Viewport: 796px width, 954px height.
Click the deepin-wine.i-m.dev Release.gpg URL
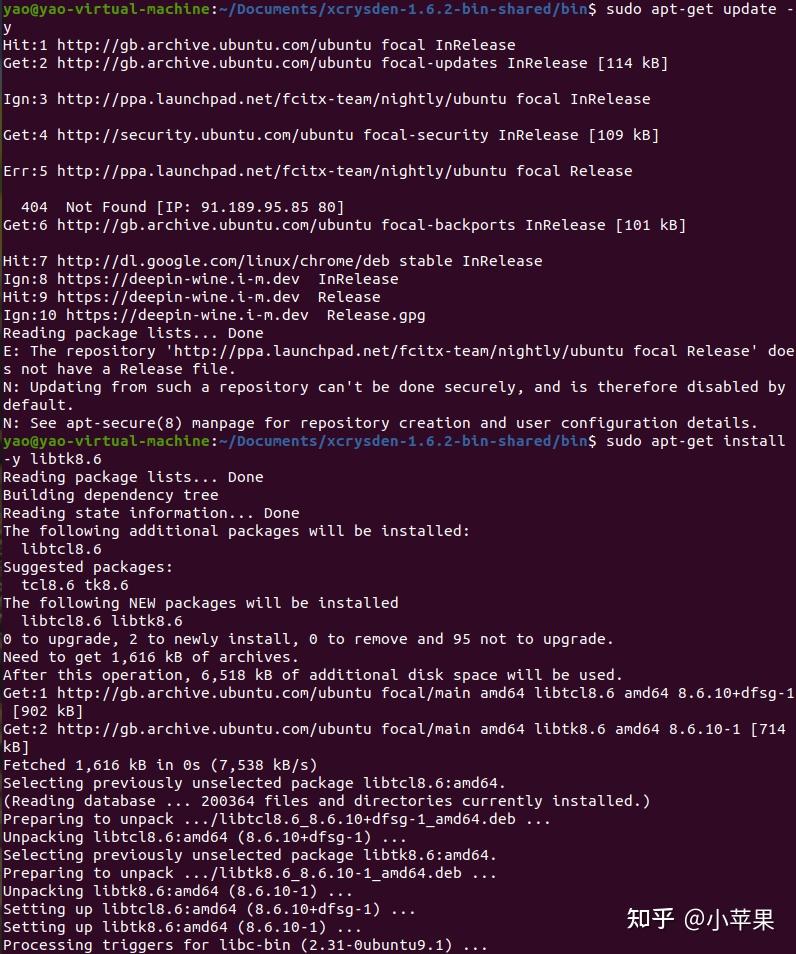187,315
